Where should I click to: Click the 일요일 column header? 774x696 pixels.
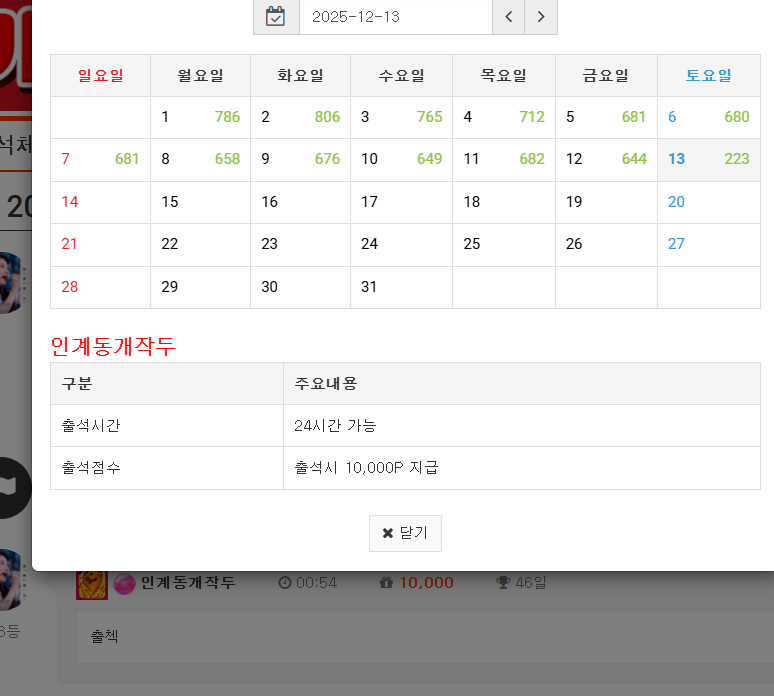(x=100, y=76)
